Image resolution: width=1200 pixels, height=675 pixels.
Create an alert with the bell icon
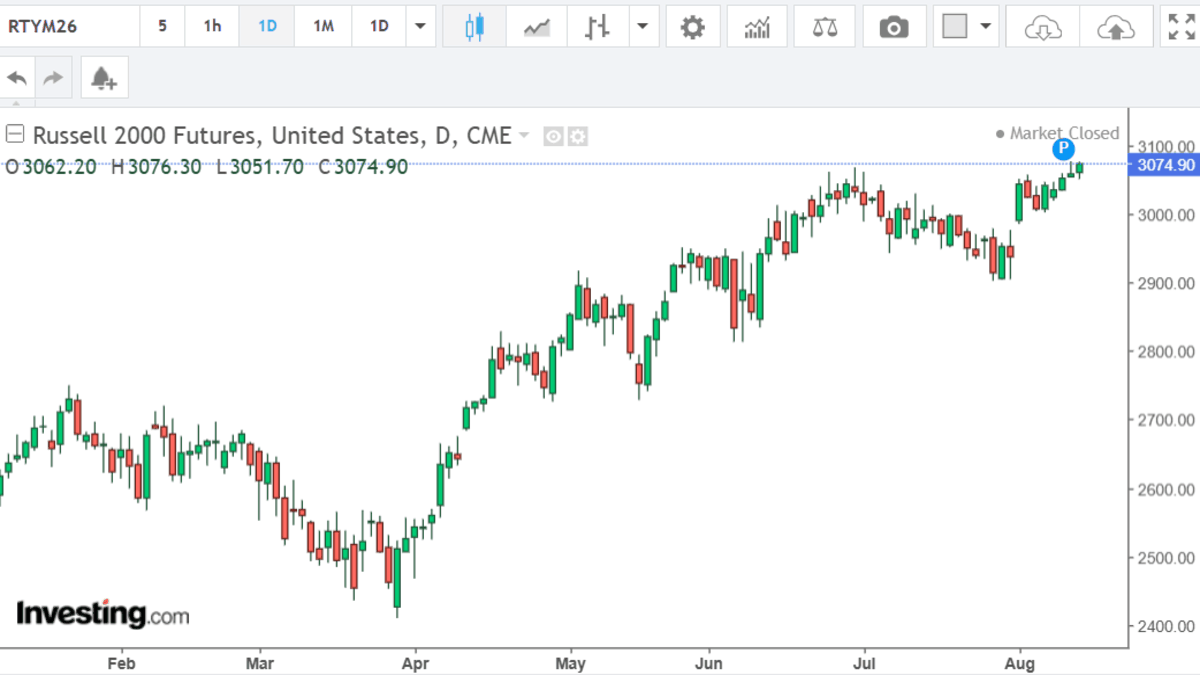(104, 78)
